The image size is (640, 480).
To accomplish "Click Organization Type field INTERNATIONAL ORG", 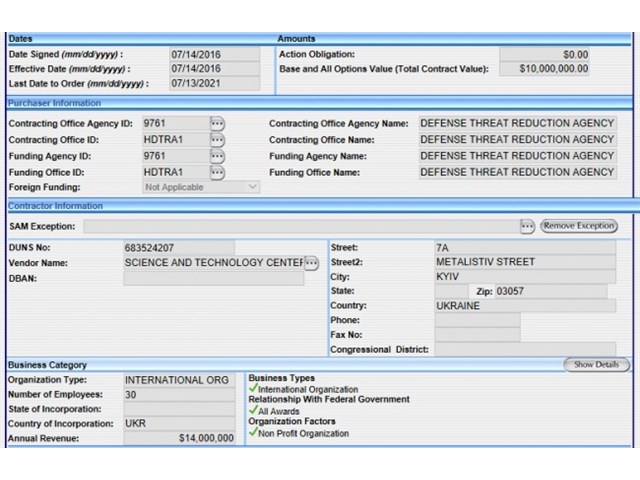I will tap(179, 380).
